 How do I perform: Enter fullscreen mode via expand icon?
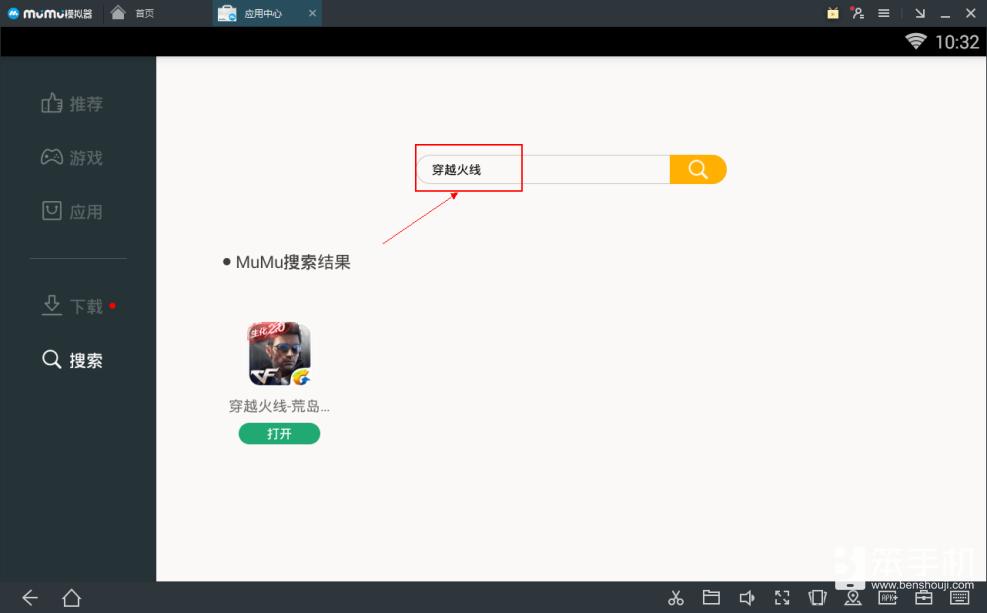[782, 597]
